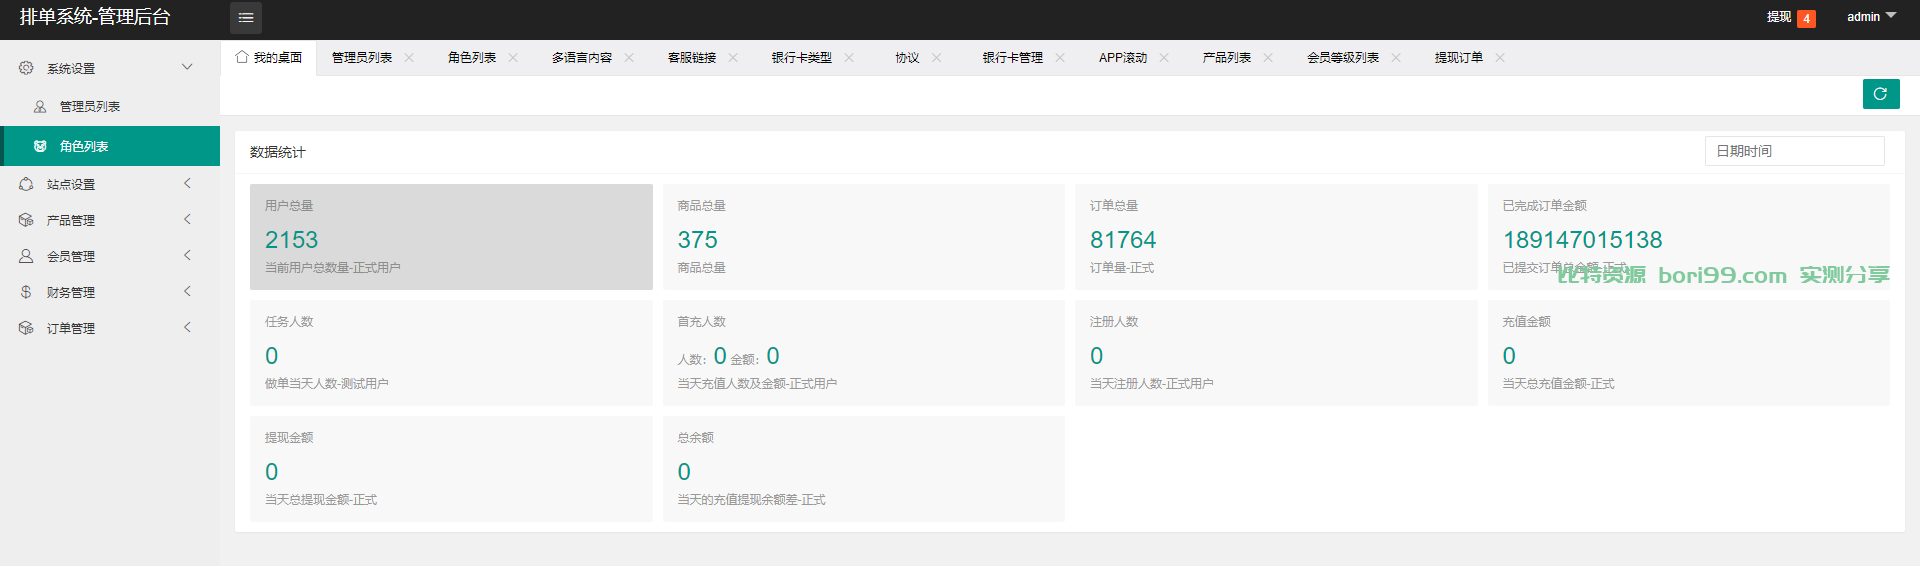
Task: Open 管理员列表 in the sidebar
Action: (110, 106)
